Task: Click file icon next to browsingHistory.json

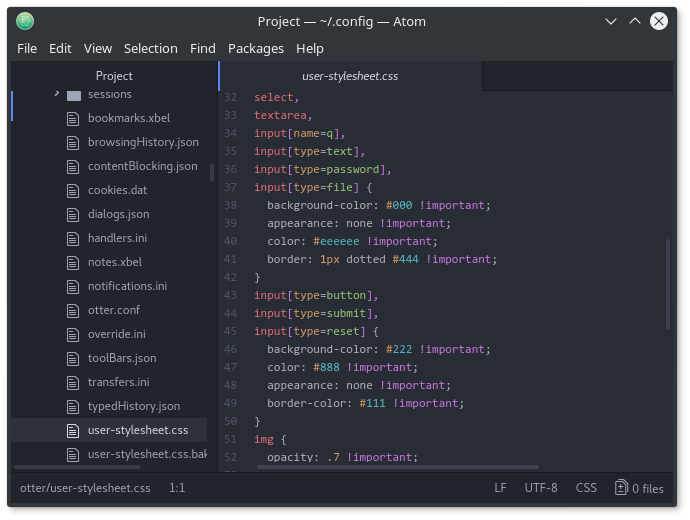Action: coord(73,143)
